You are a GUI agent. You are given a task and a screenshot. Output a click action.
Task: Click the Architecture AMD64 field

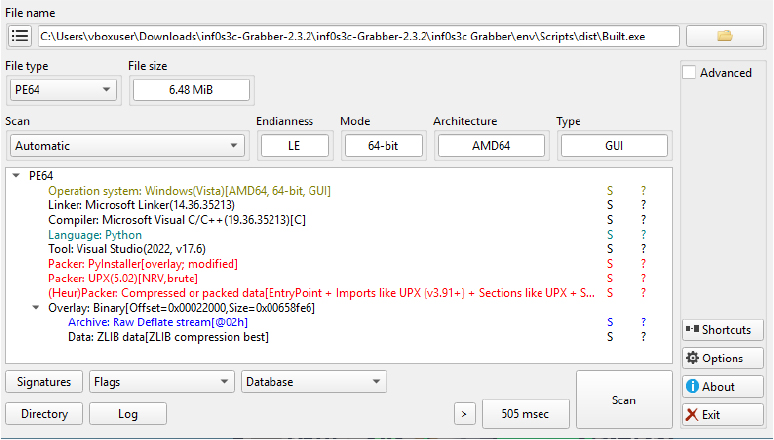click(491, 146)
